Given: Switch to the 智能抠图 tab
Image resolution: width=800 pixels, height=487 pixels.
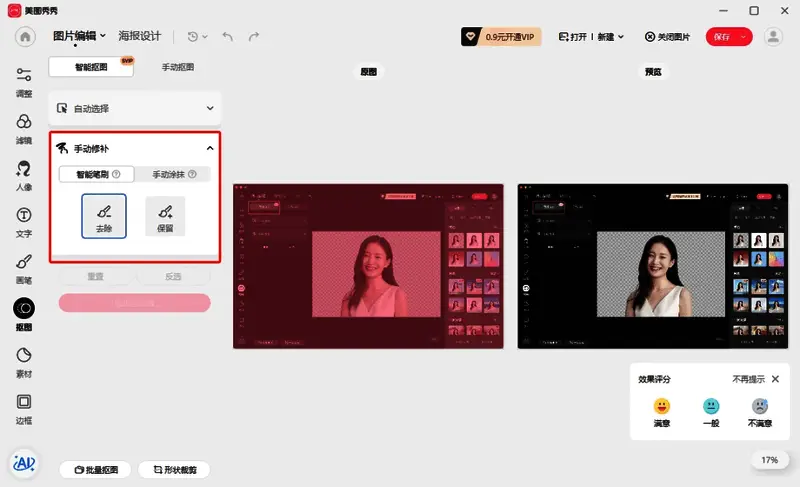Looking at the screenshot, I should pyautogui.click(x=91, y=67).
